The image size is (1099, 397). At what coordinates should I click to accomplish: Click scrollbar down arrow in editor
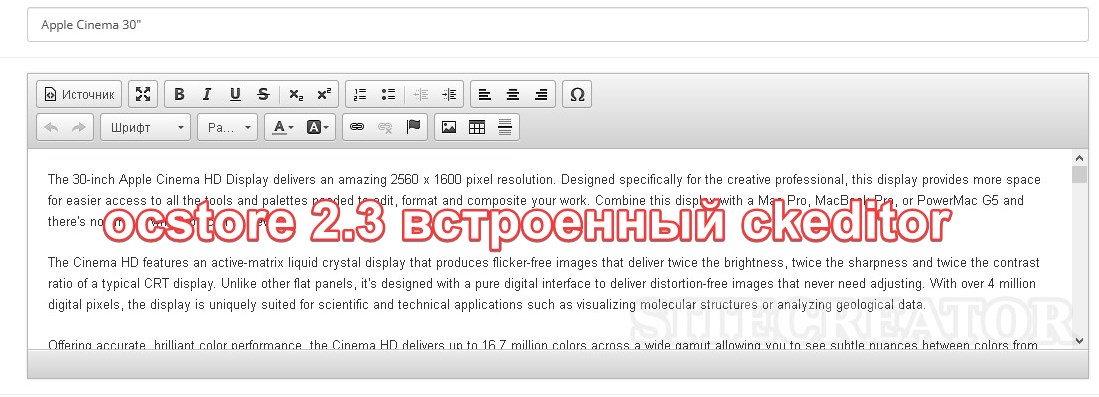1079,340
